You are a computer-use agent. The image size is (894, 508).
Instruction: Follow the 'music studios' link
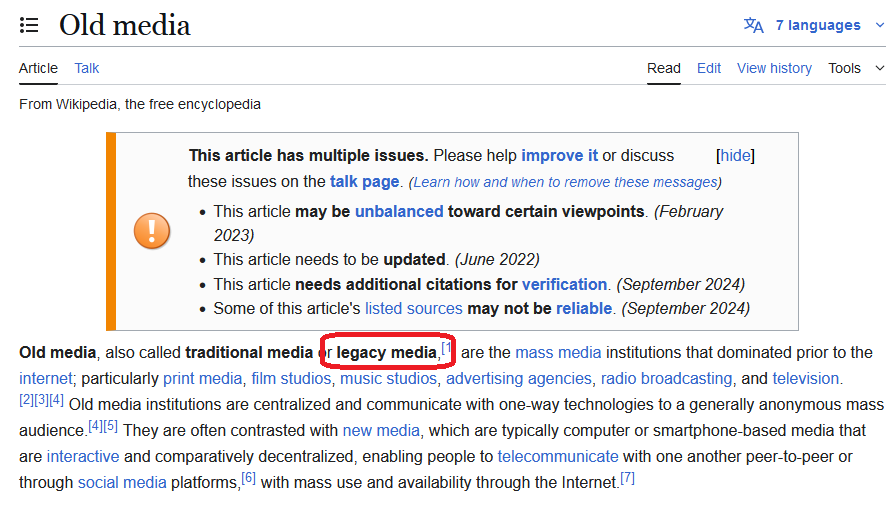pos(388,379)
